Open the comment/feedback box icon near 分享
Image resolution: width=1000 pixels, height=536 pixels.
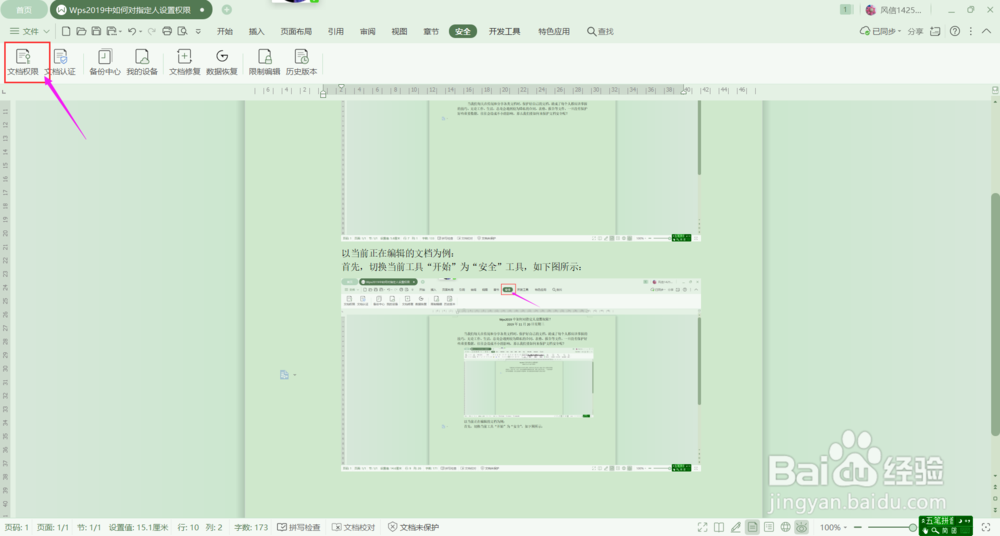(x=935, y=31)
